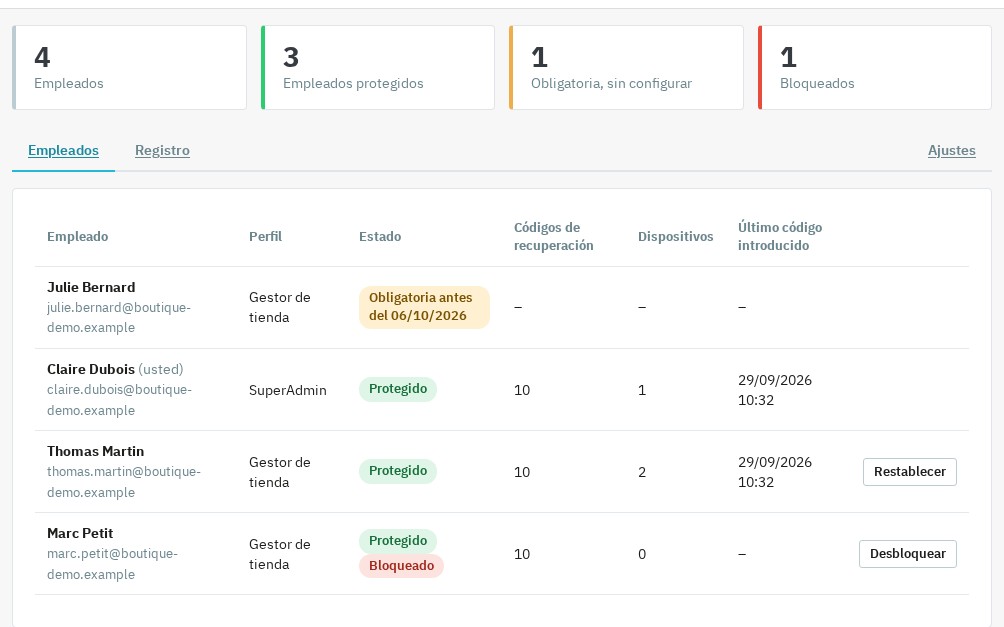The height and width of the screenshot is (627, 1004).
Task: Select the '3 Empleados protegidos' card
Action: pos(378,67)
